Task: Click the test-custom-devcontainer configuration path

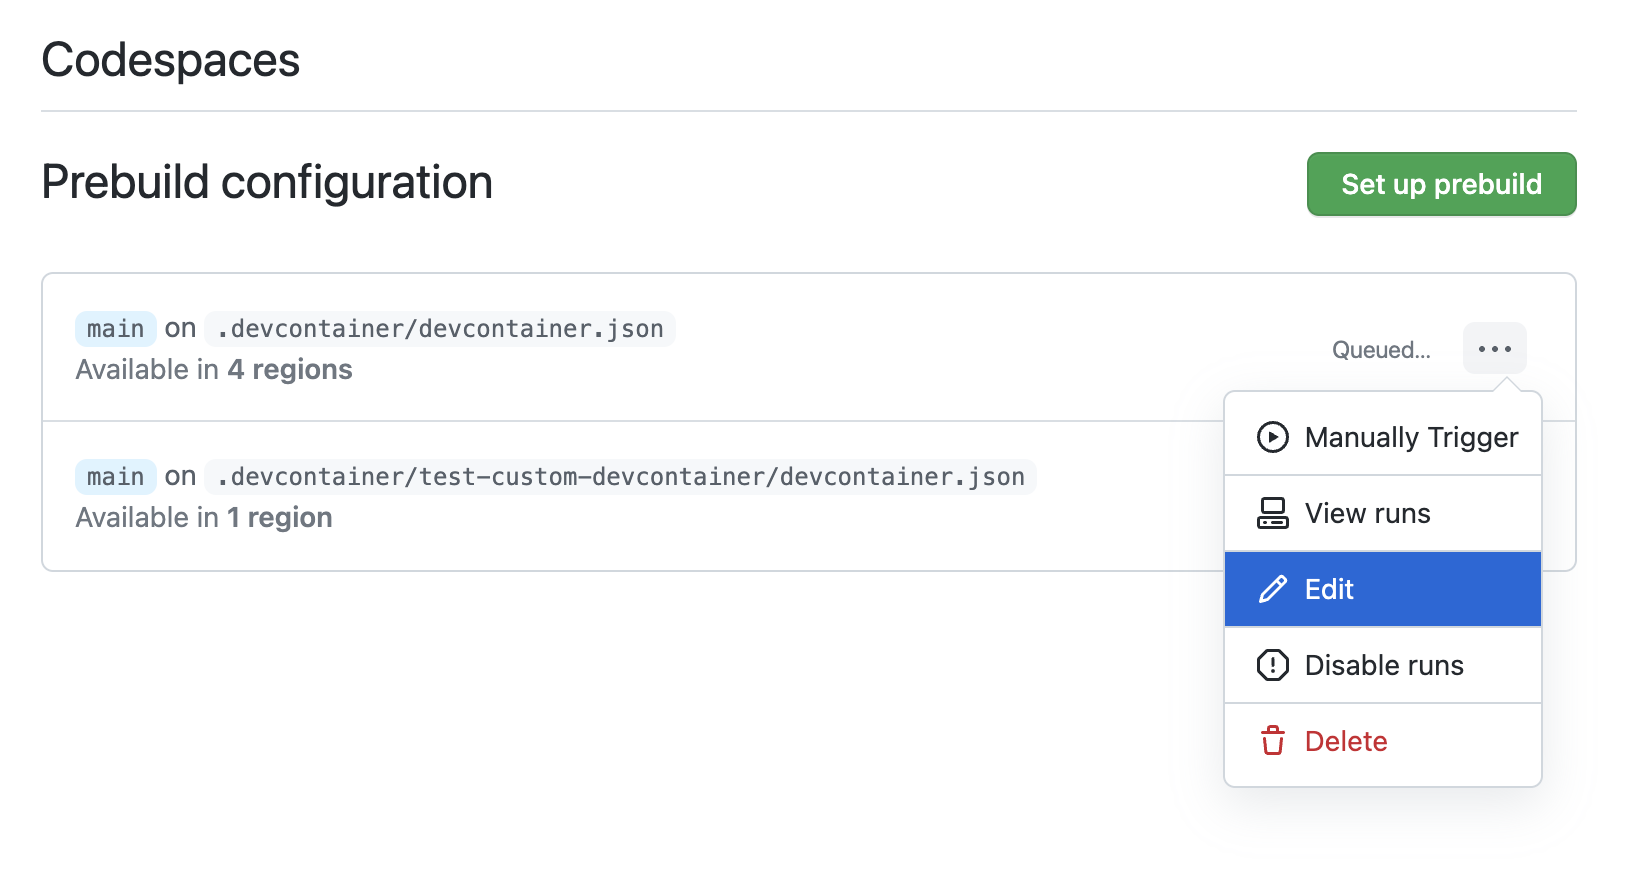Action: click(620, 476)
